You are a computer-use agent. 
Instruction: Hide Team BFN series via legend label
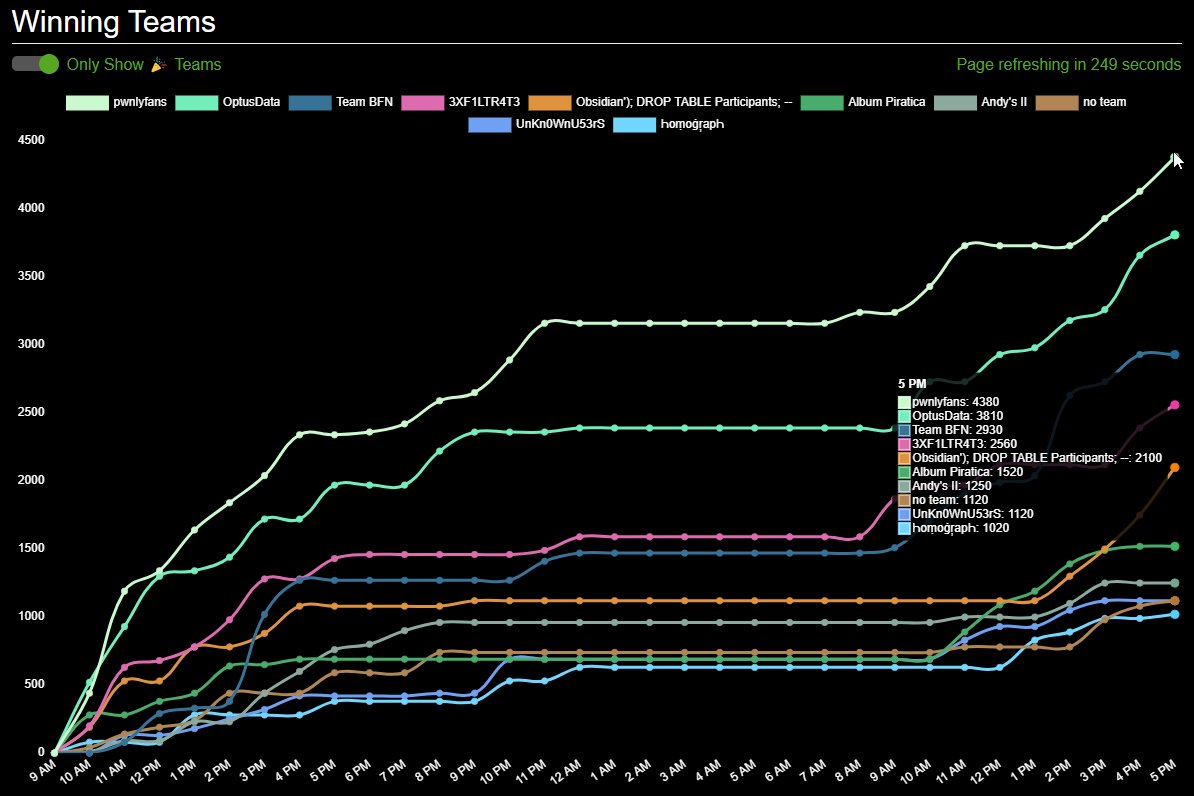[x=365, y=102]
